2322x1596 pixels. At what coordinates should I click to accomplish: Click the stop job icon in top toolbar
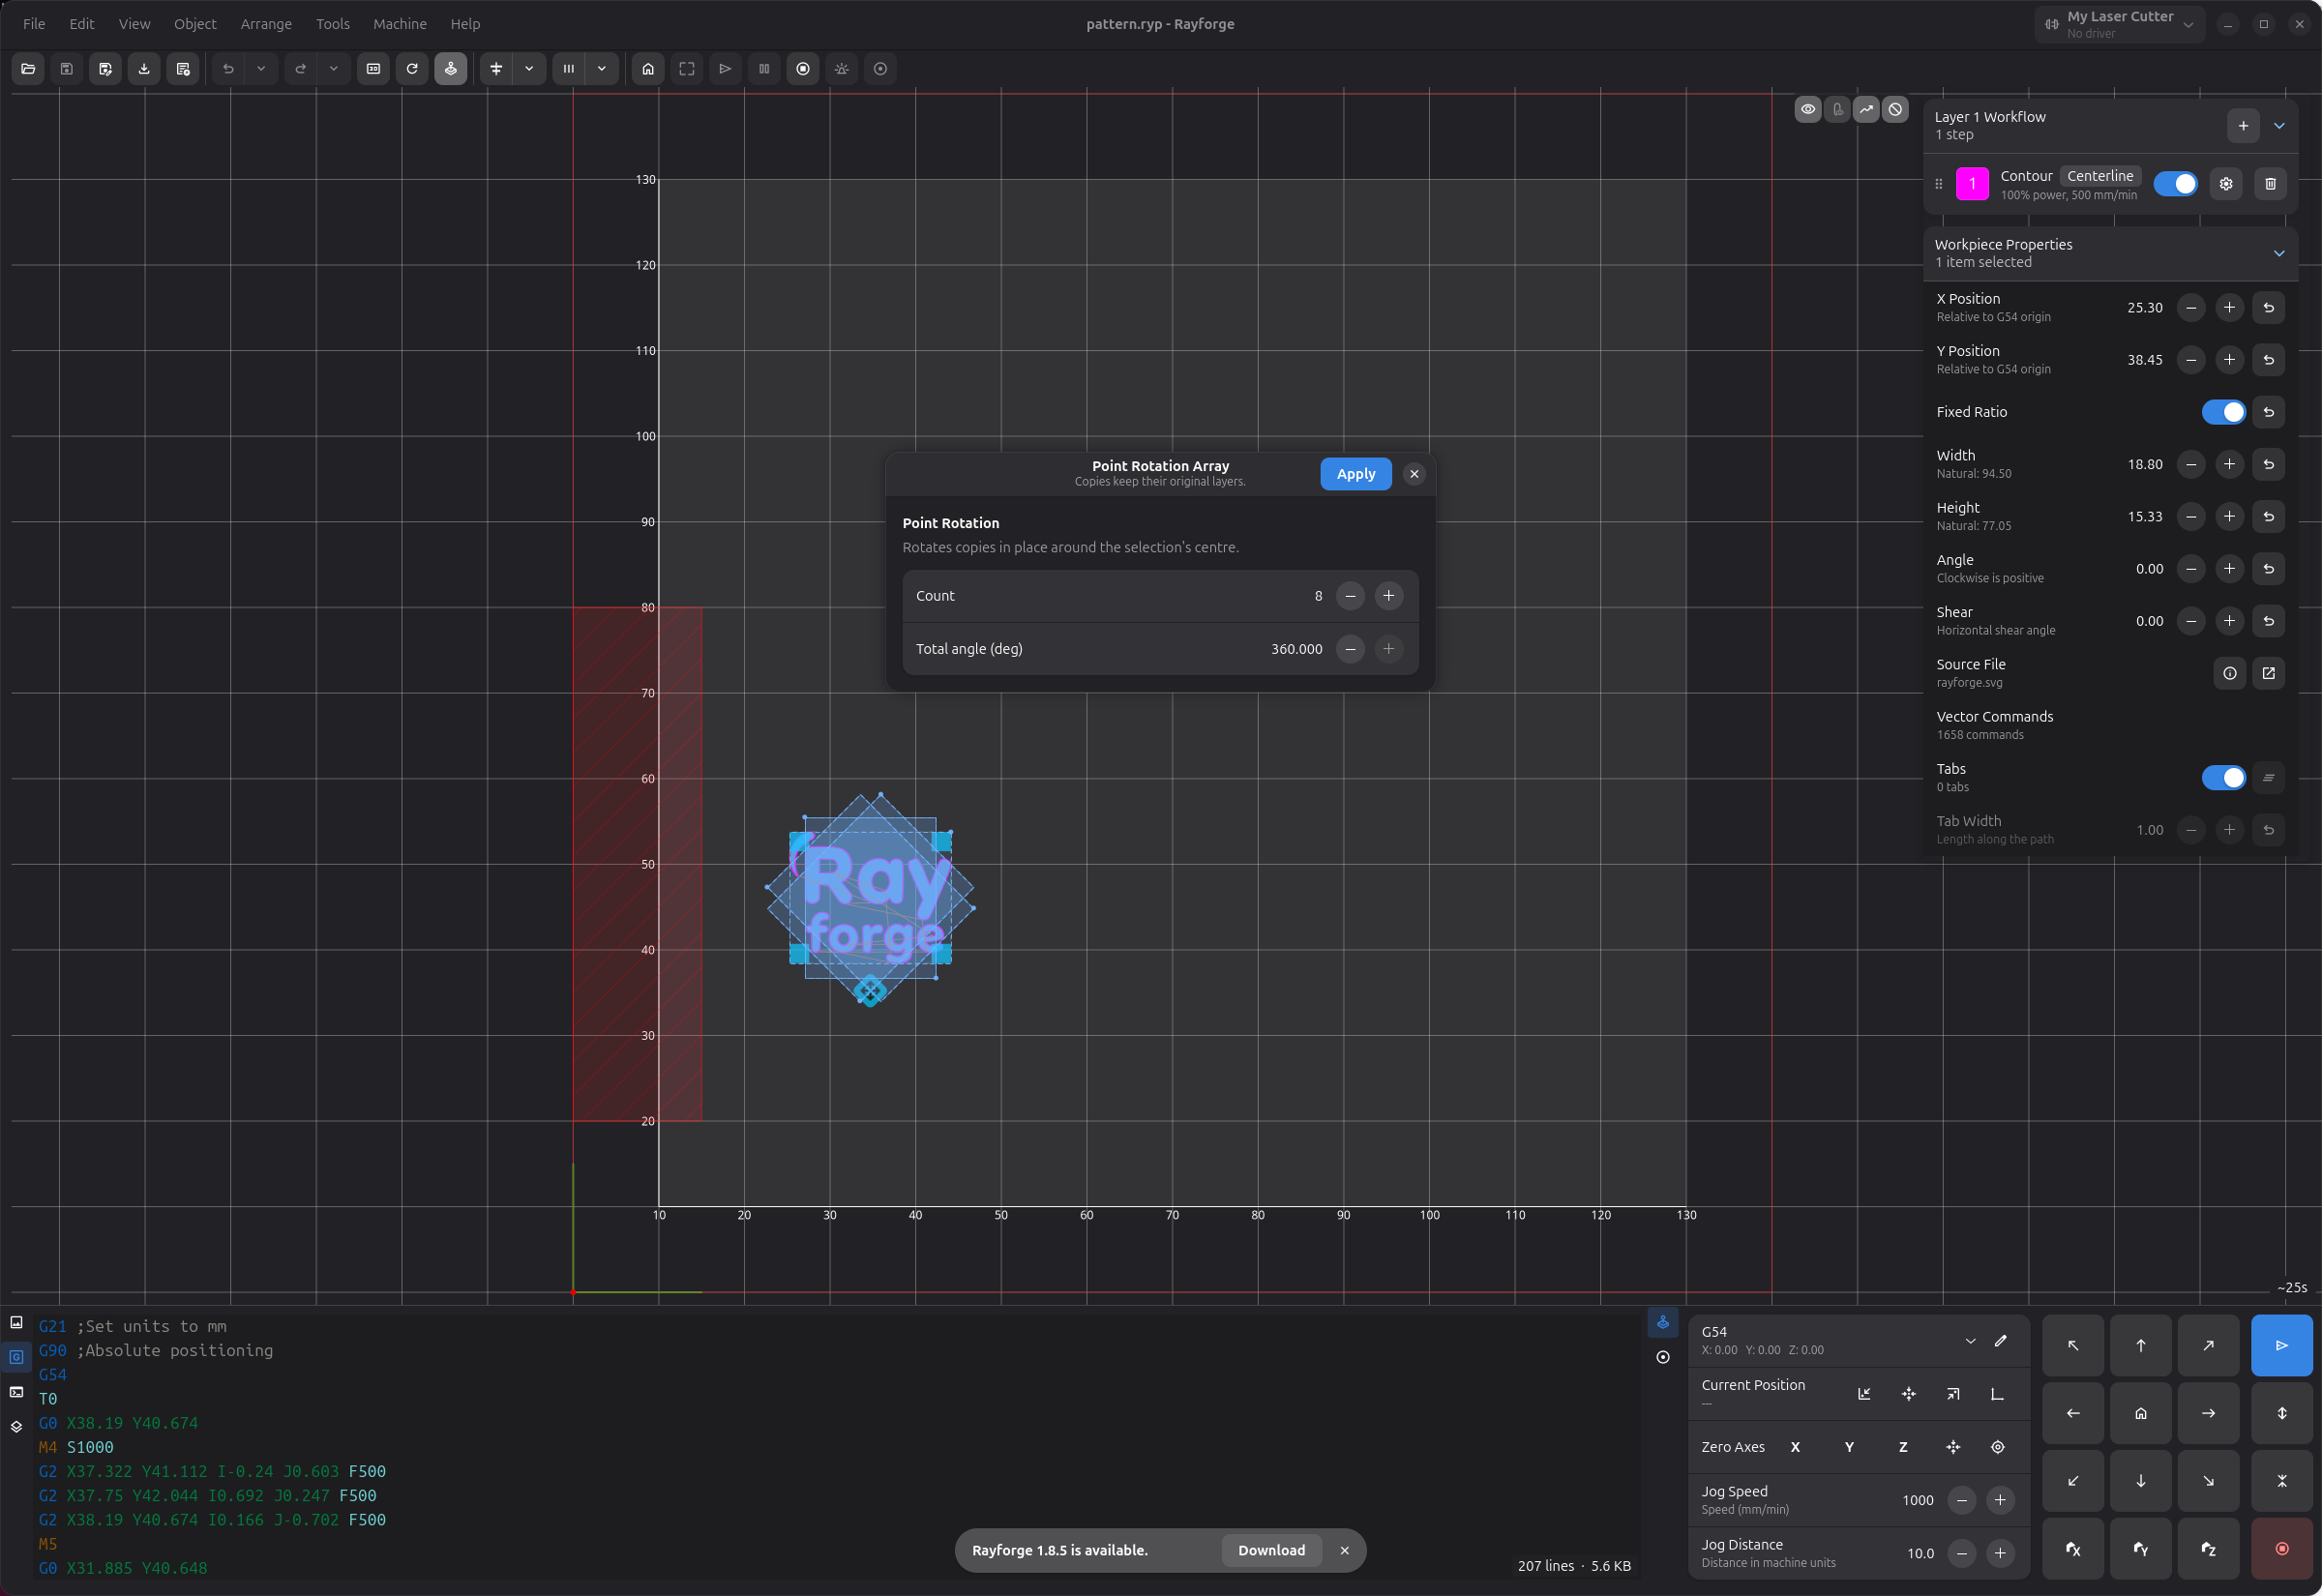(x=803, y=69)
